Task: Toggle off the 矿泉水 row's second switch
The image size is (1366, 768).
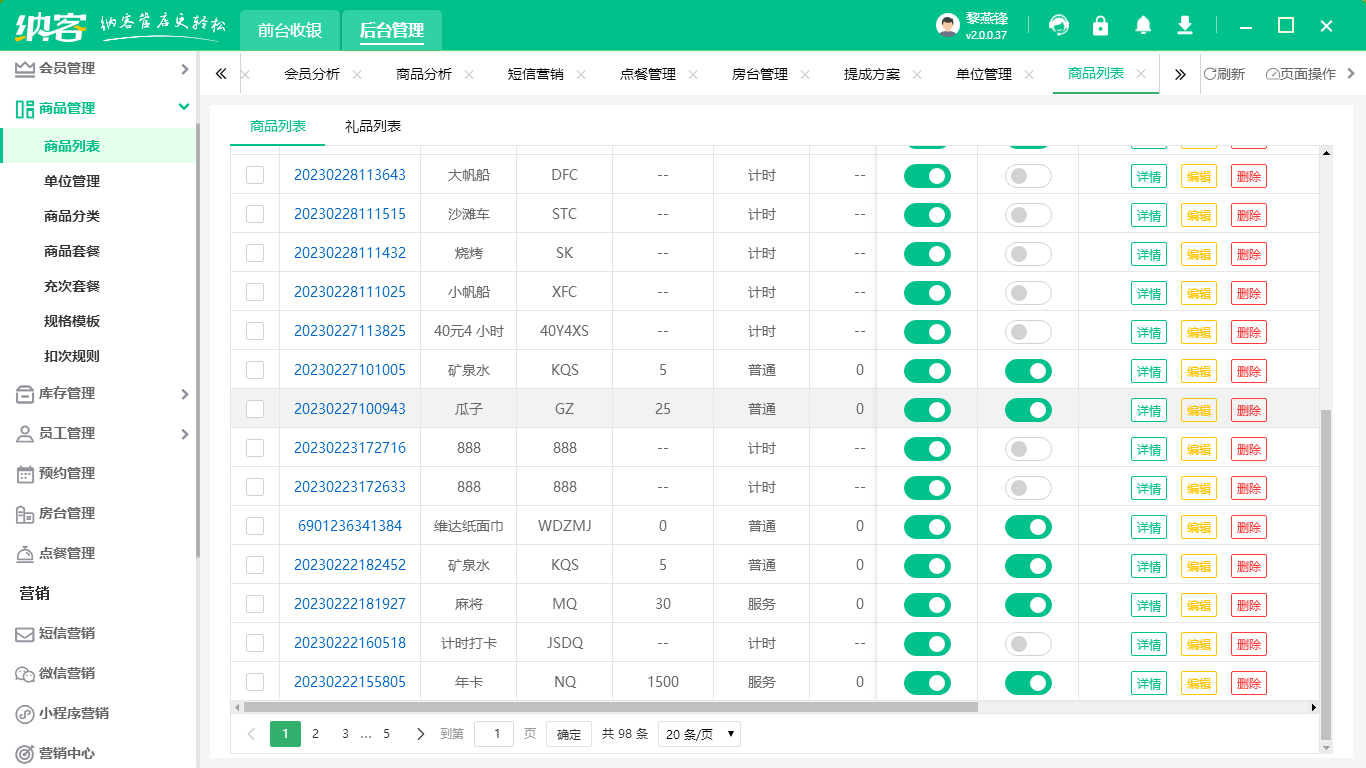Action: click(x=1028, y=370)
